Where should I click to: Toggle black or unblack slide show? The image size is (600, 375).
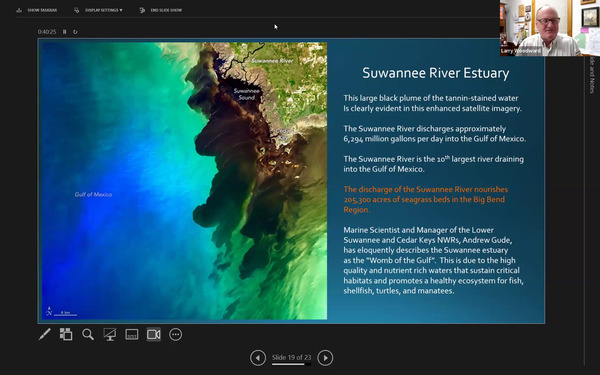tap(110, 334)
